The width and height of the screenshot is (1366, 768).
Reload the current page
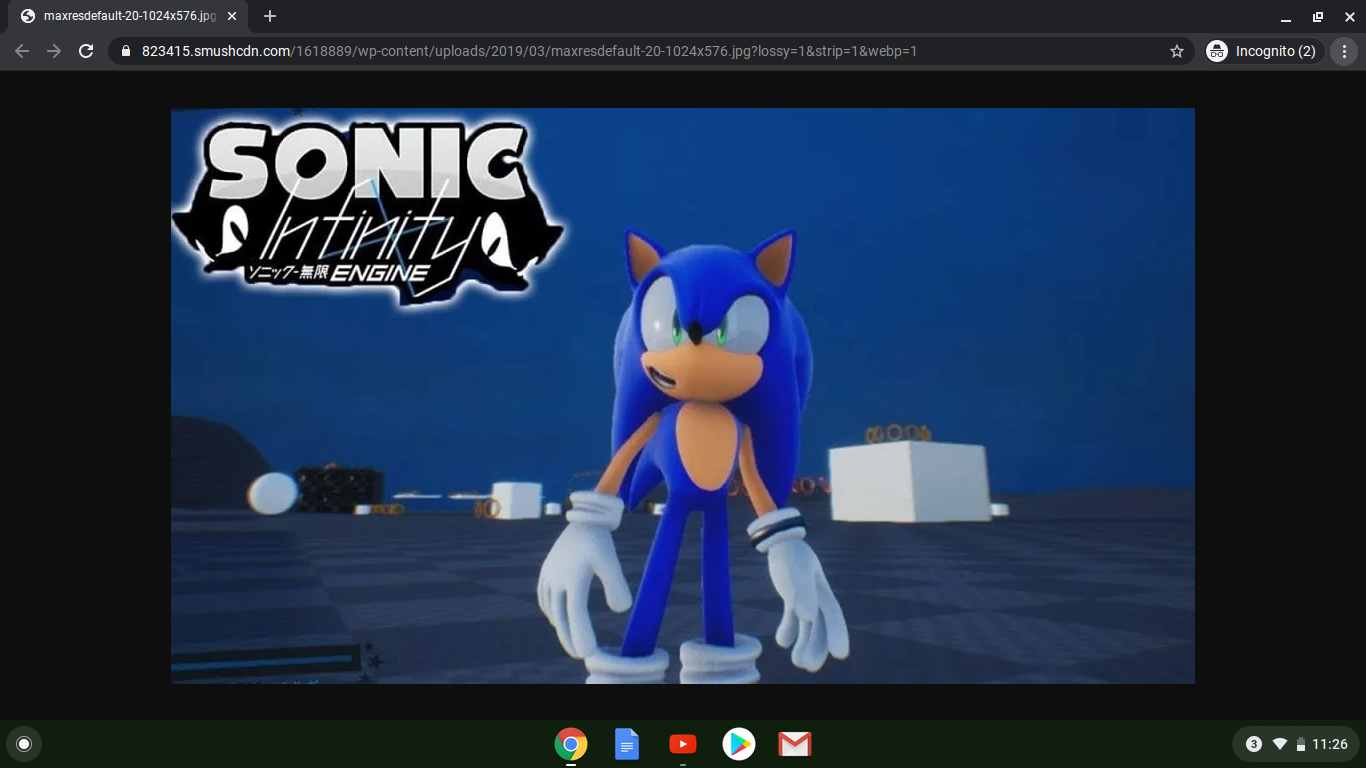tap(86, 51)
